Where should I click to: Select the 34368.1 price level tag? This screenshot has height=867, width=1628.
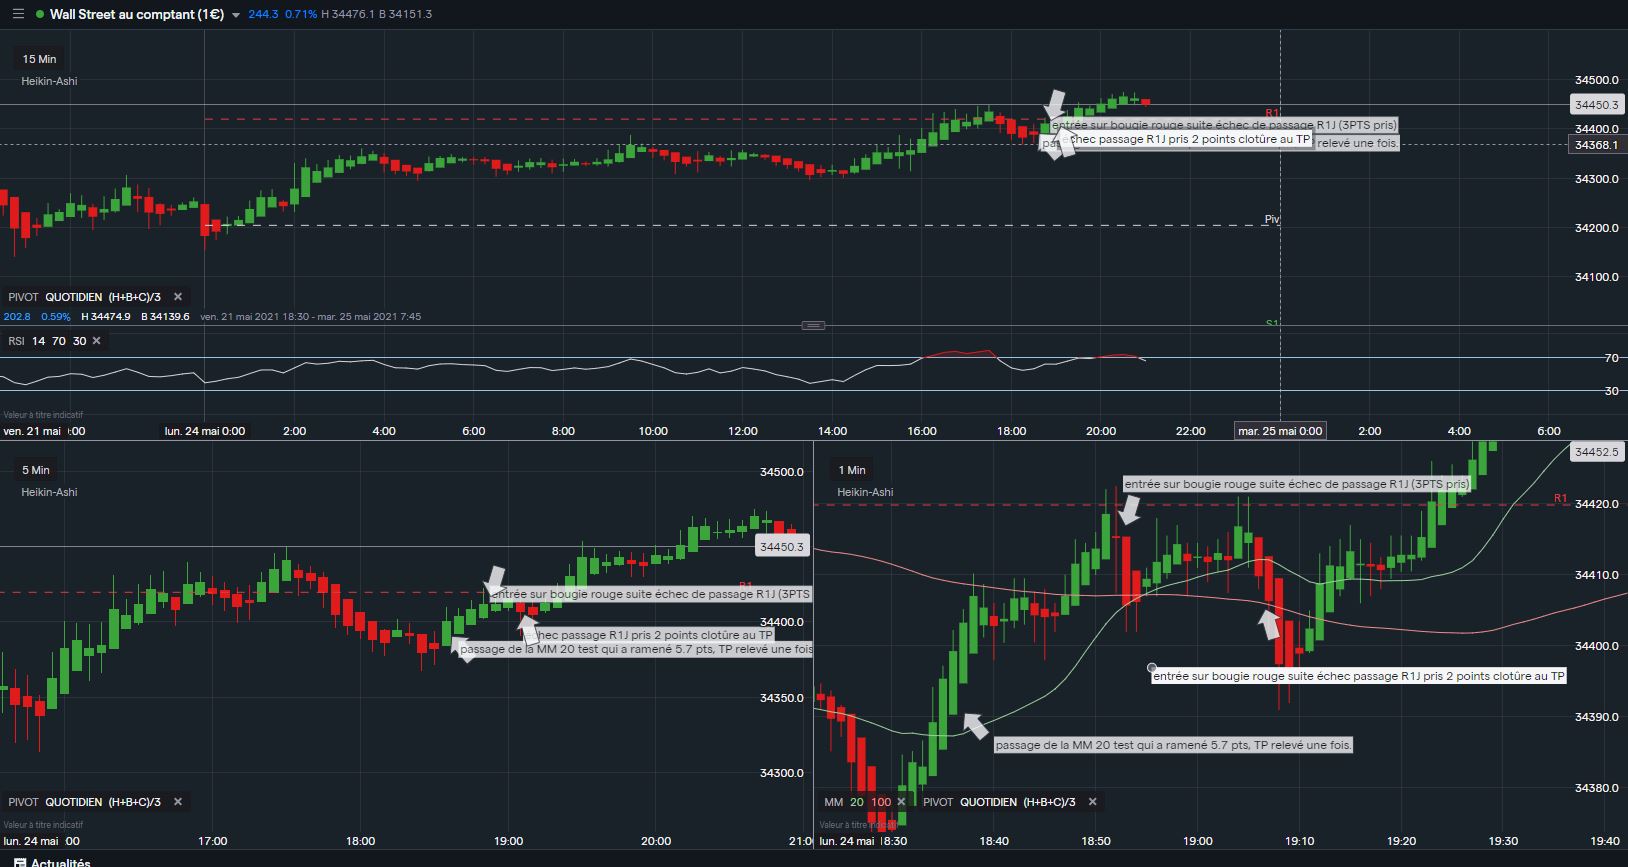[x=1596, y=145]
